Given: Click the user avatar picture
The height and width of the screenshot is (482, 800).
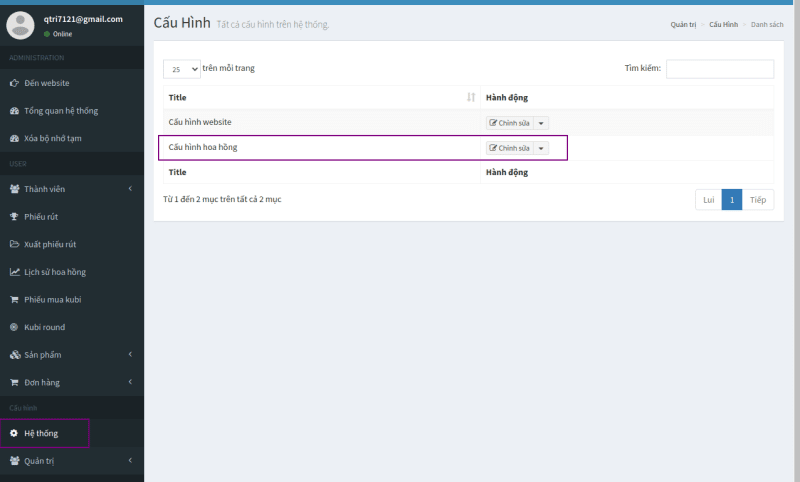Looking at the screenshot, I should coord(20,25).
